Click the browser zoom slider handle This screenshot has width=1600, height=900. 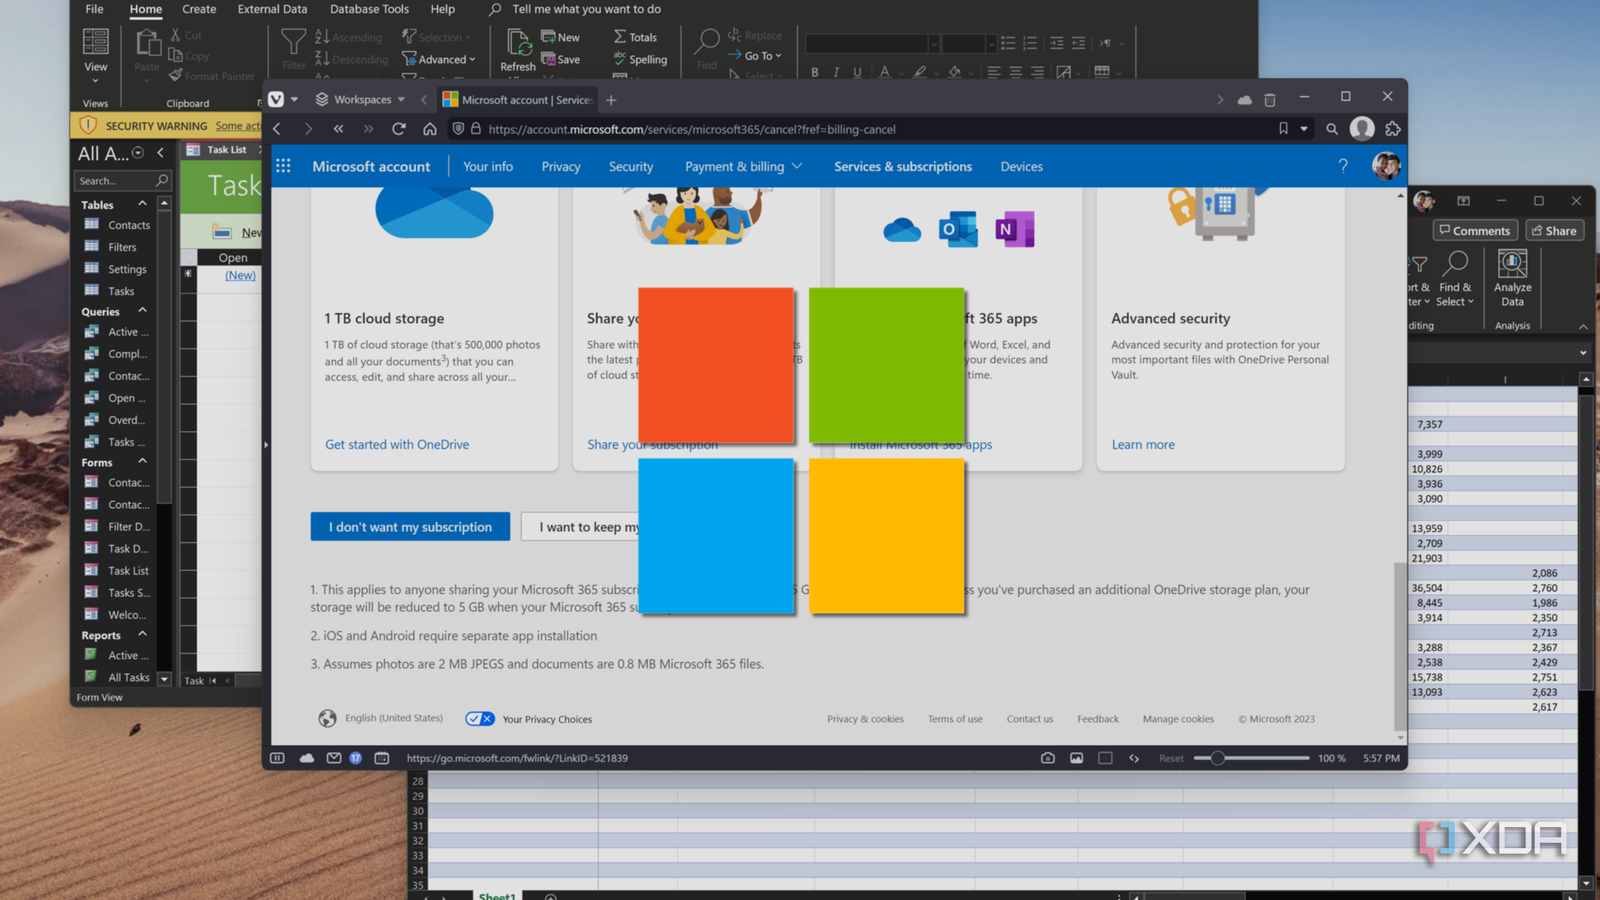(1217, 758)
